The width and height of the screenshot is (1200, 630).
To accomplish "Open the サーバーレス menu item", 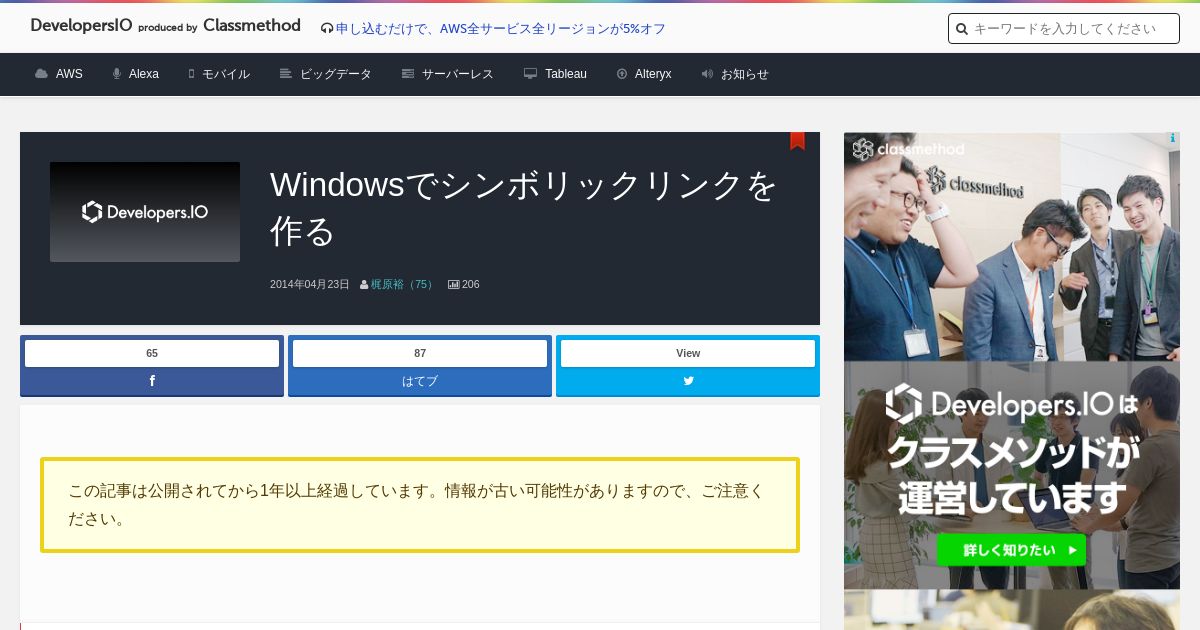I will [x=457, y=74].
